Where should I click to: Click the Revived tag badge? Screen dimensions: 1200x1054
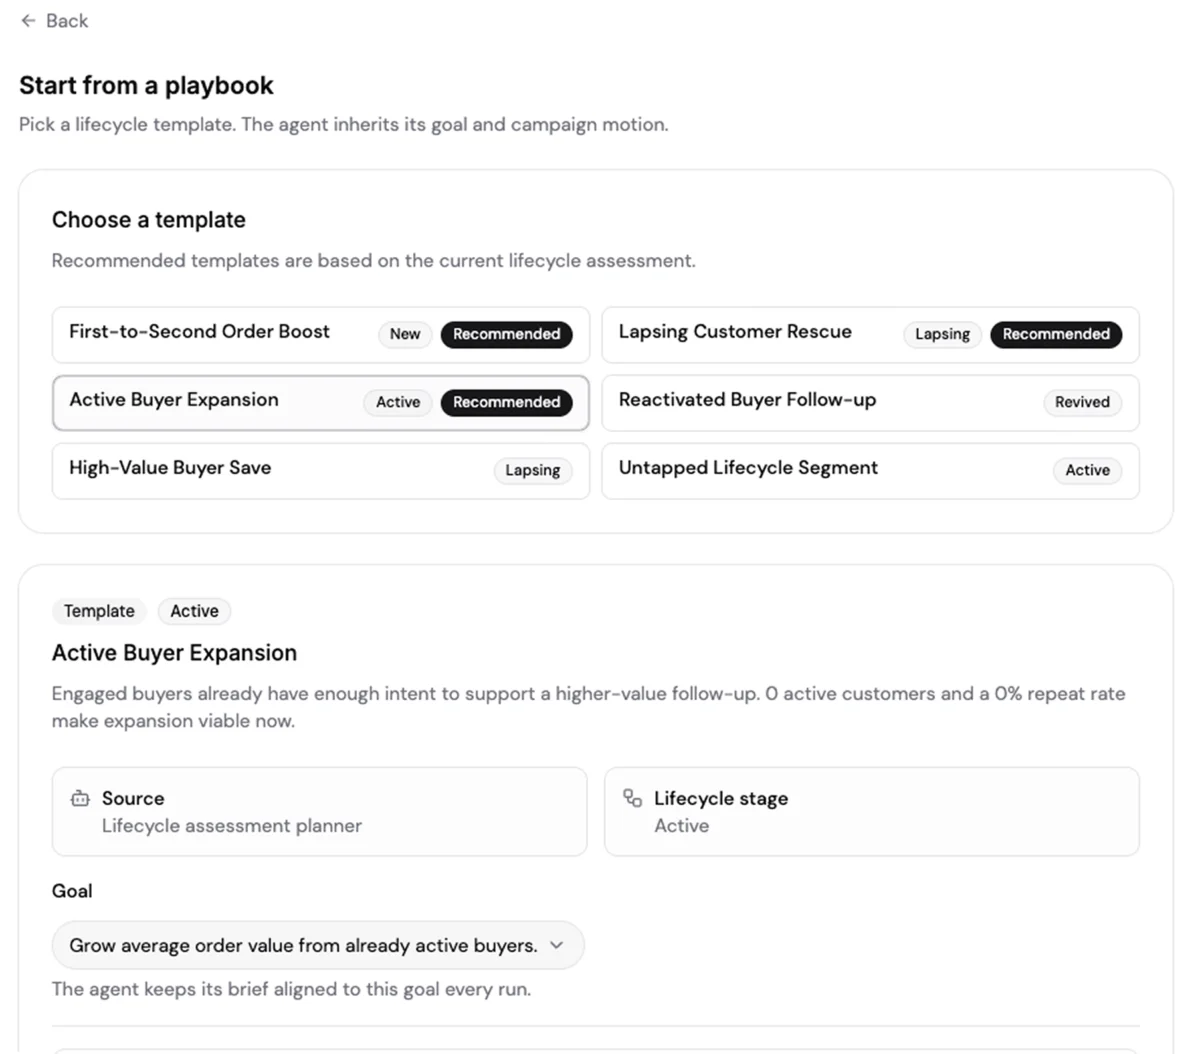point(1082,402)
